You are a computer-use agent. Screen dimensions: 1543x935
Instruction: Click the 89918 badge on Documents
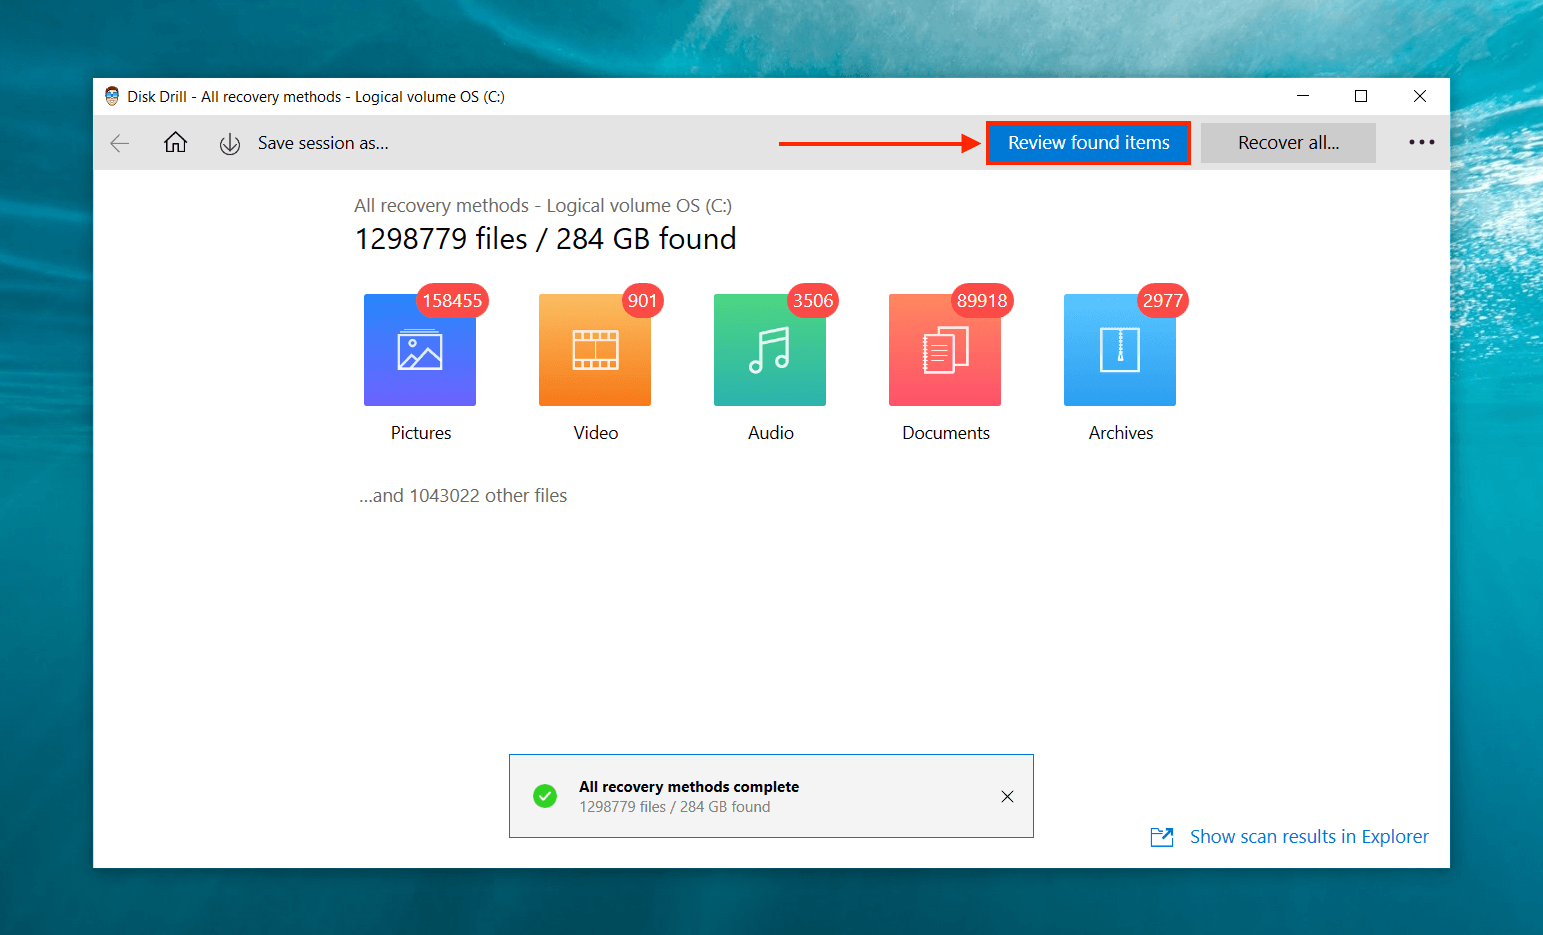click(x=982, y=300)
